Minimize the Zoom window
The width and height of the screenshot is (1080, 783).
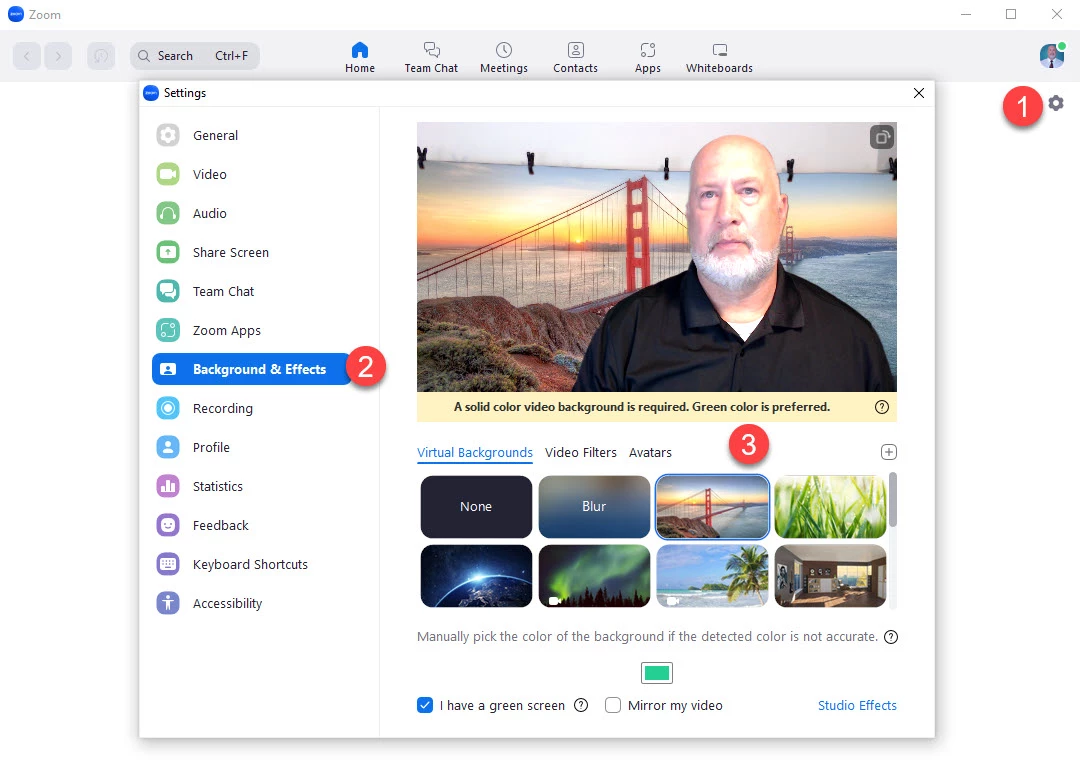(x=966, y=14)
